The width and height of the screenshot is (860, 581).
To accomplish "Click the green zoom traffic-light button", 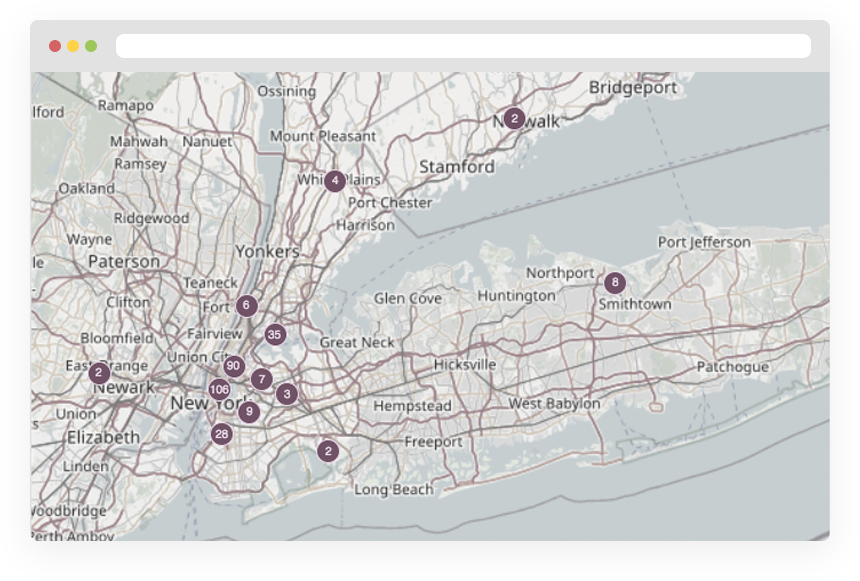I will 90,46.
